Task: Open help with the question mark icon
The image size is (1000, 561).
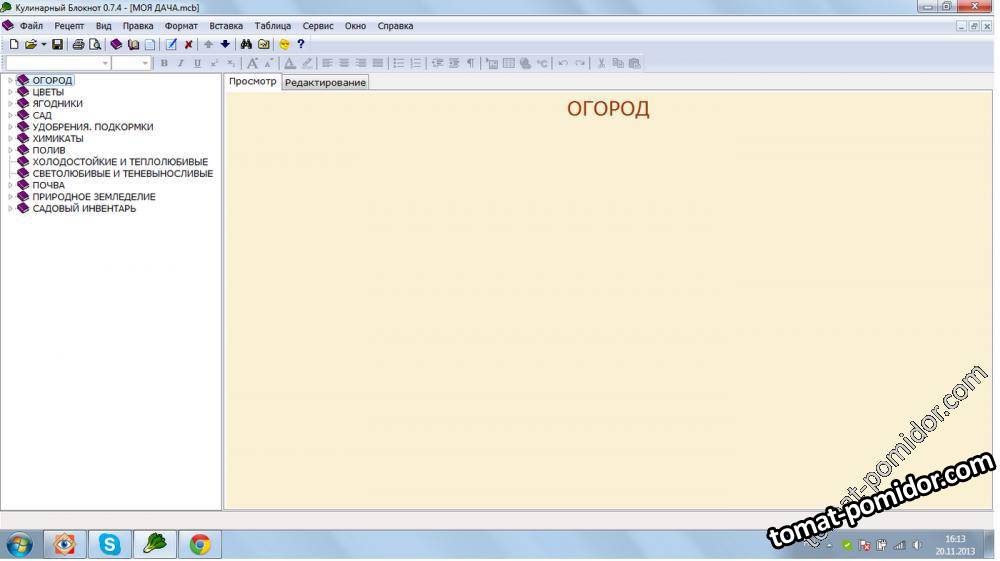Action: [x=301, y=45]
